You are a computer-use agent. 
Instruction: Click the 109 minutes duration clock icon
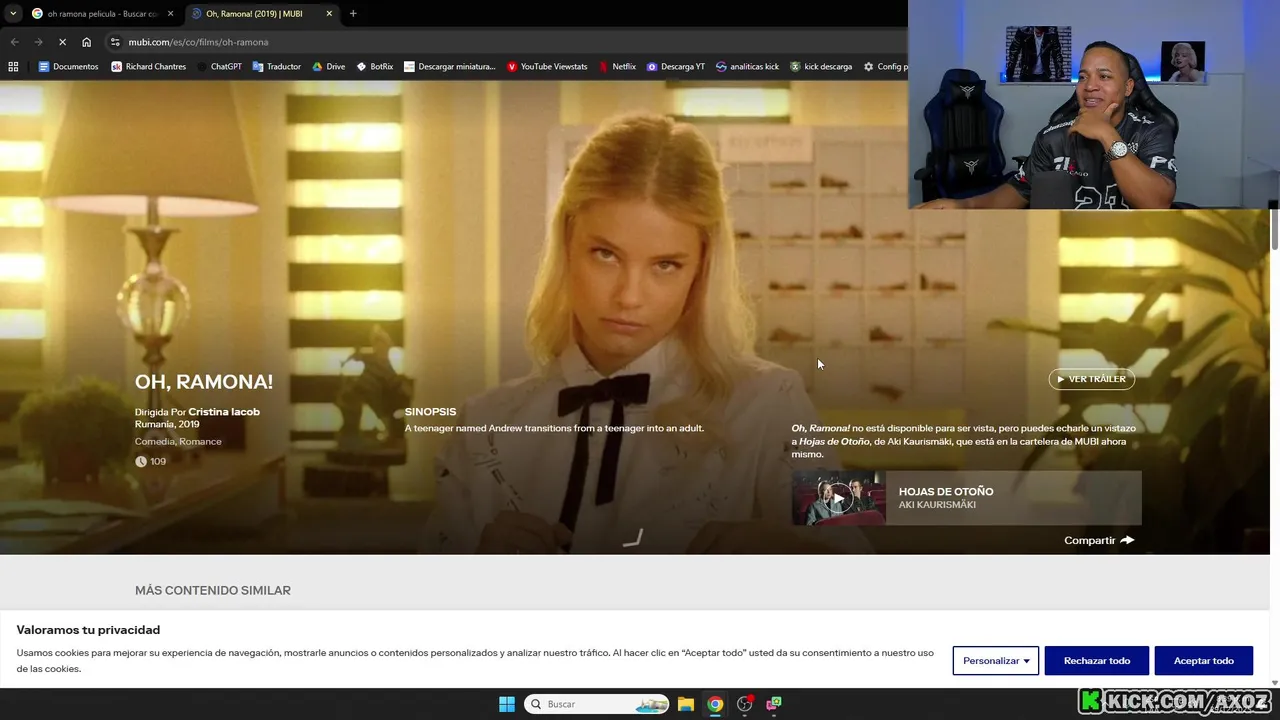click(141, 461)
